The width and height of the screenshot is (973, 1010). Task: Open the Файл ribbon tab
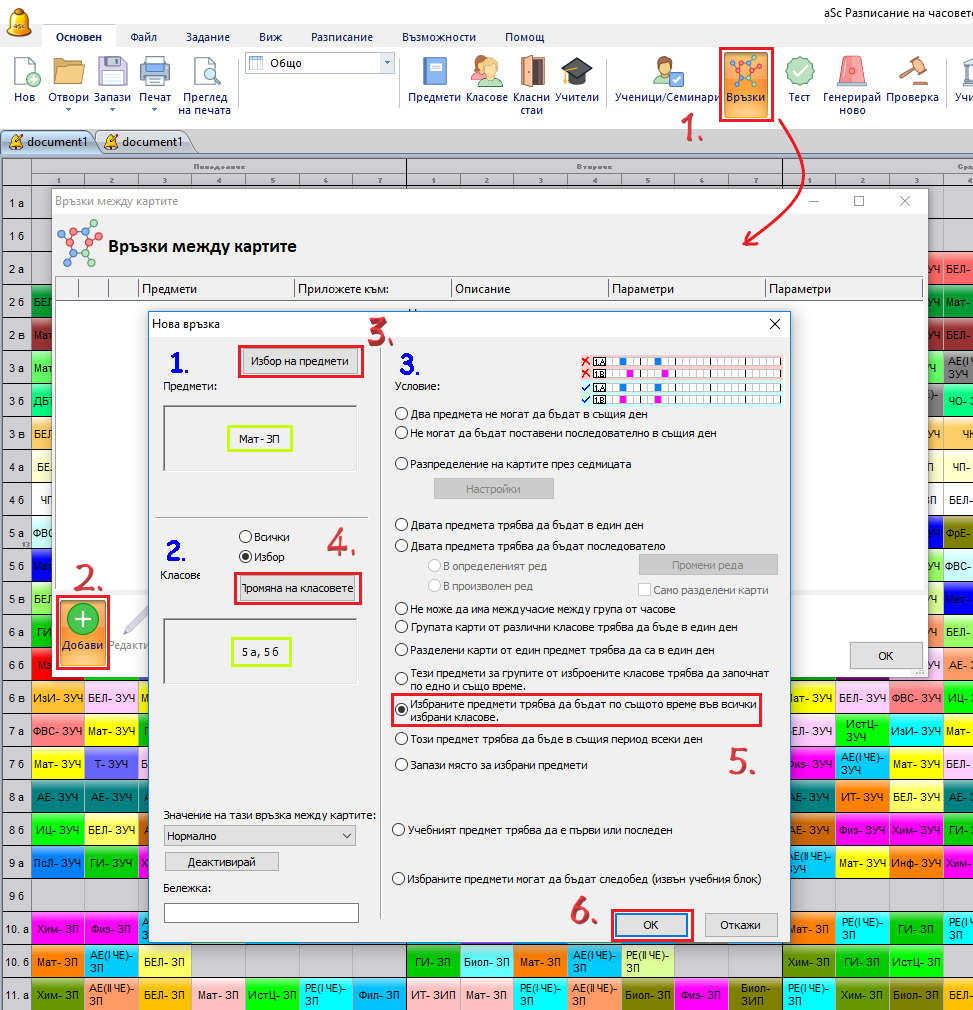(x=144, y=37)
